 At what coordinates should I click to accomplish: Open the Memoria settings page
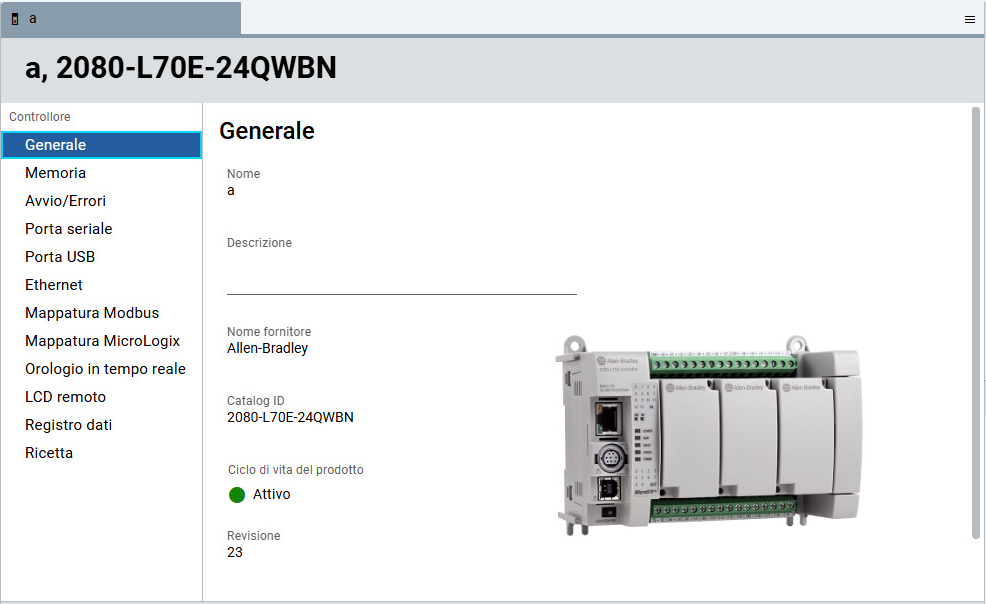(56, 173)
